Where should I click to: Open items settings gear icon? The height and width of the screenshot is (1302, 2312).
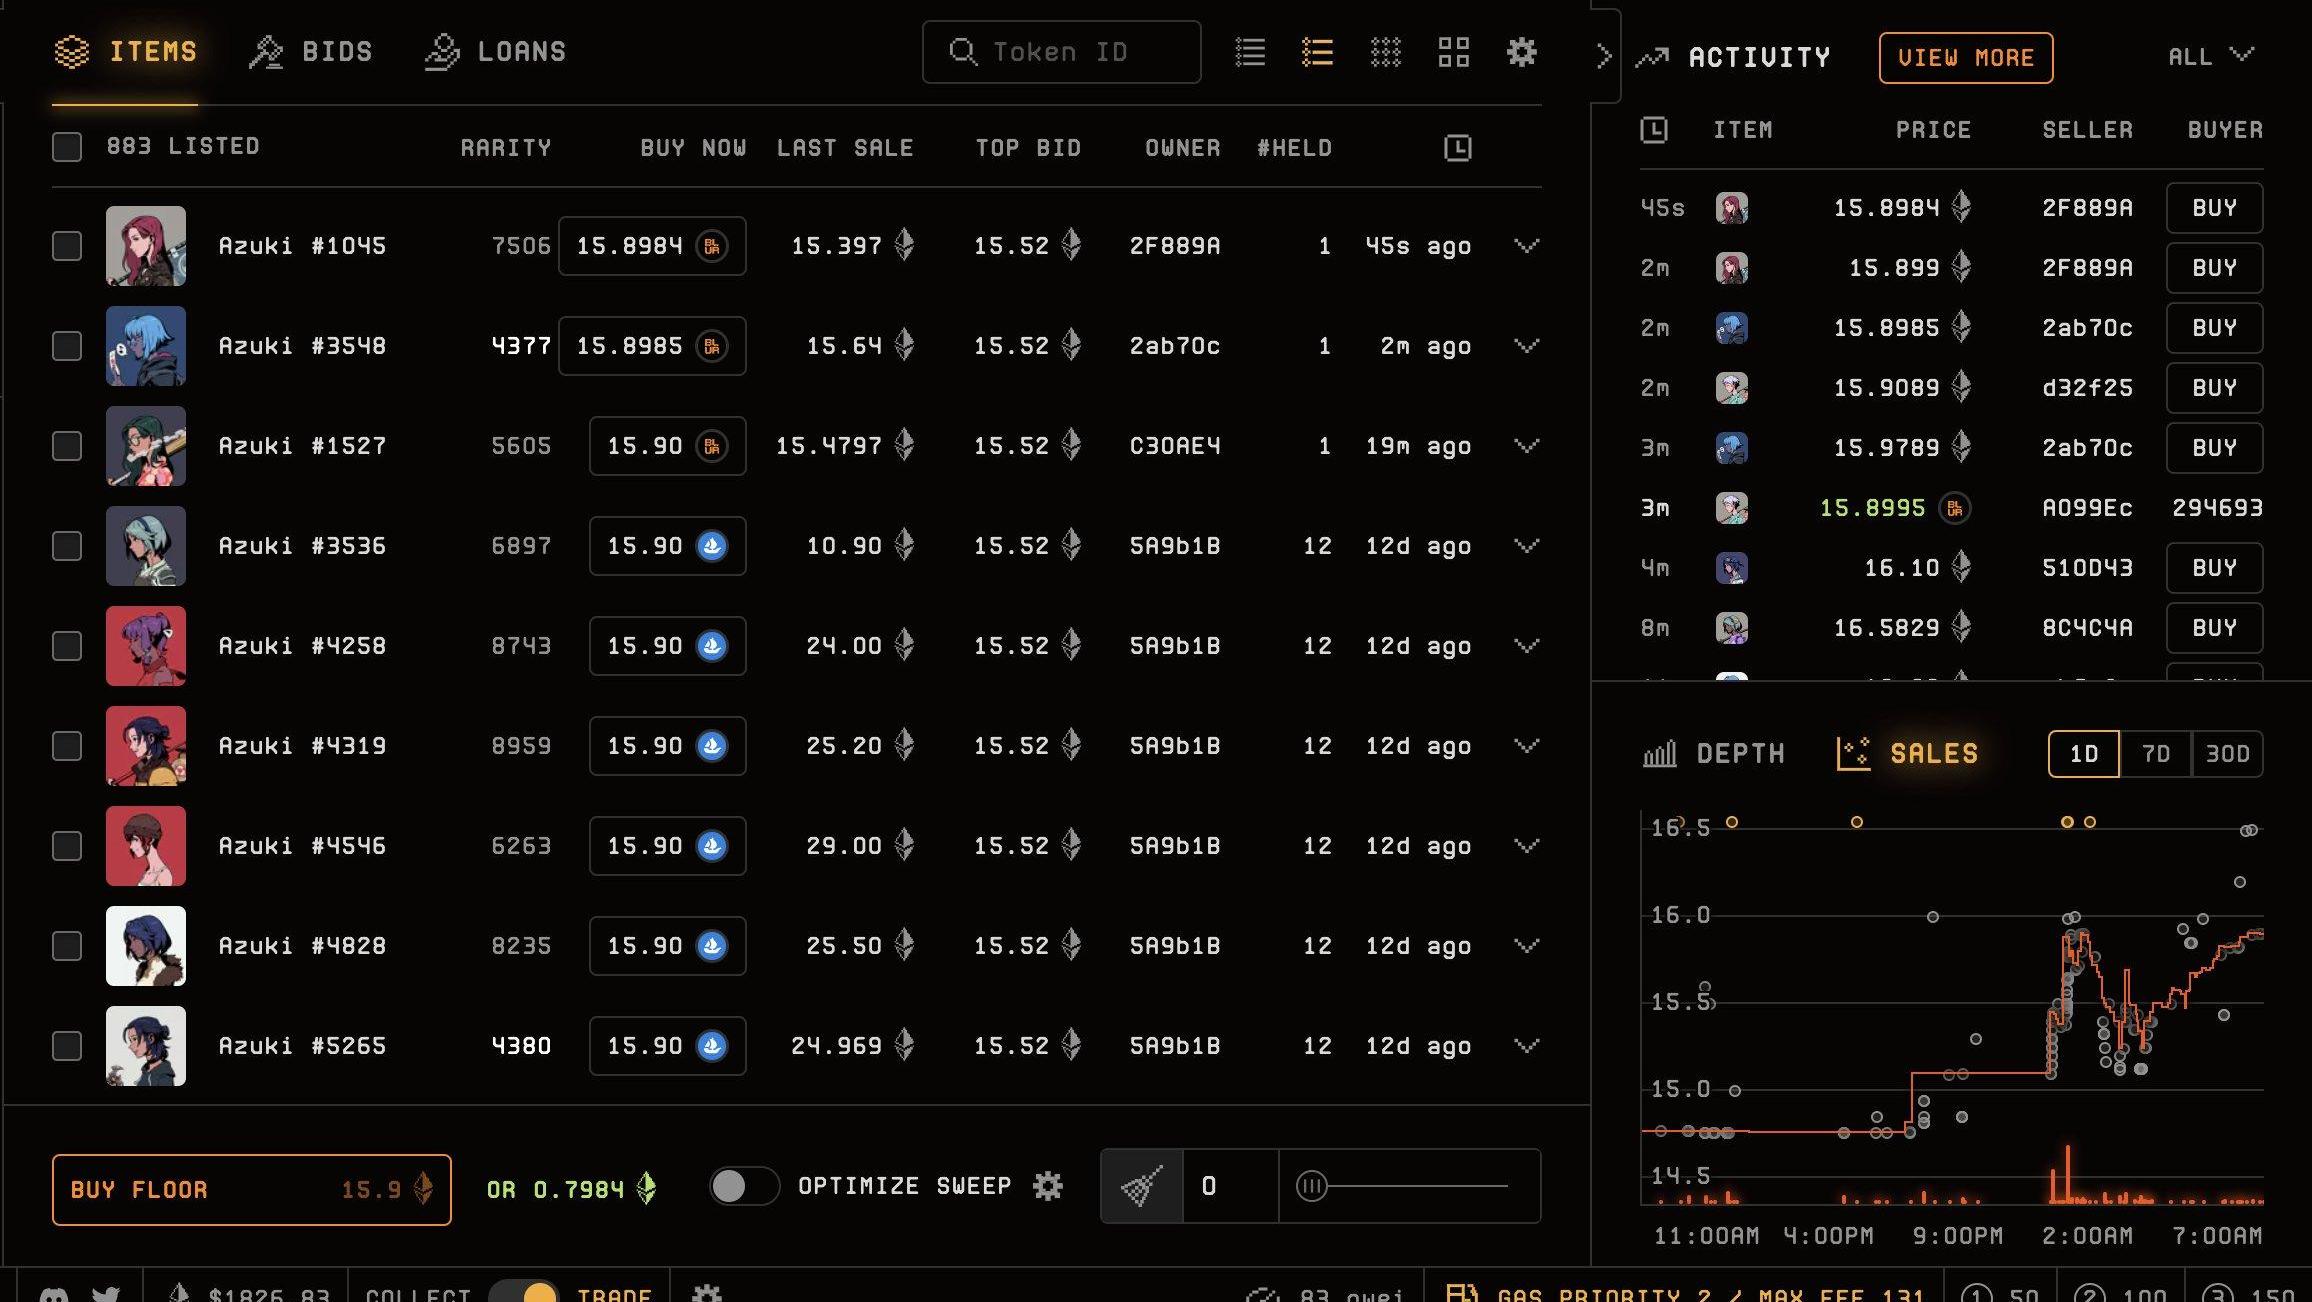click(1521, 52)
